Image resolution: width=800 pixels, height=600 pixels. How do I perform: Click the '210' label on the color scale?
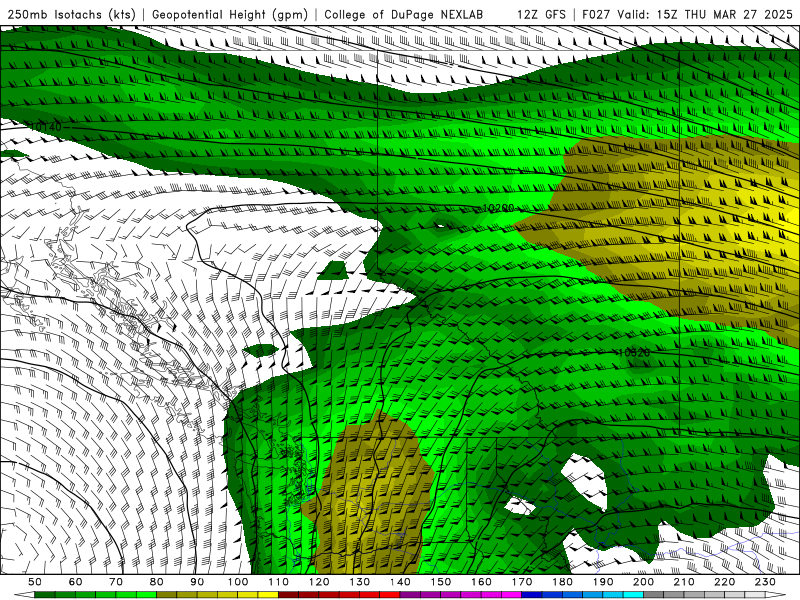click(684, 582)
